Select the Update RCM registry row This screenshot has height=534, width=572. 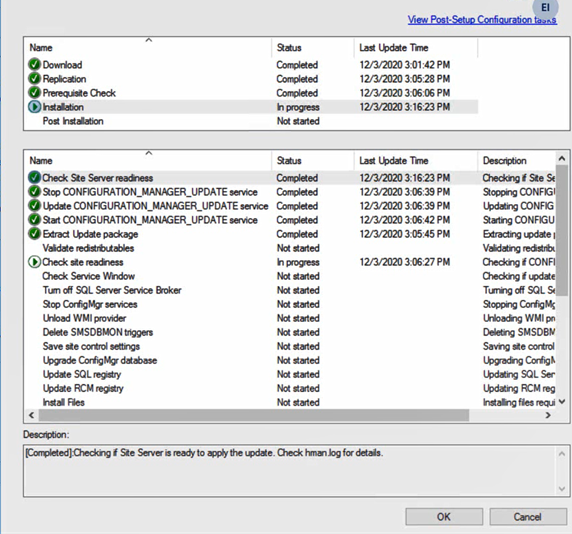point(291,388)
